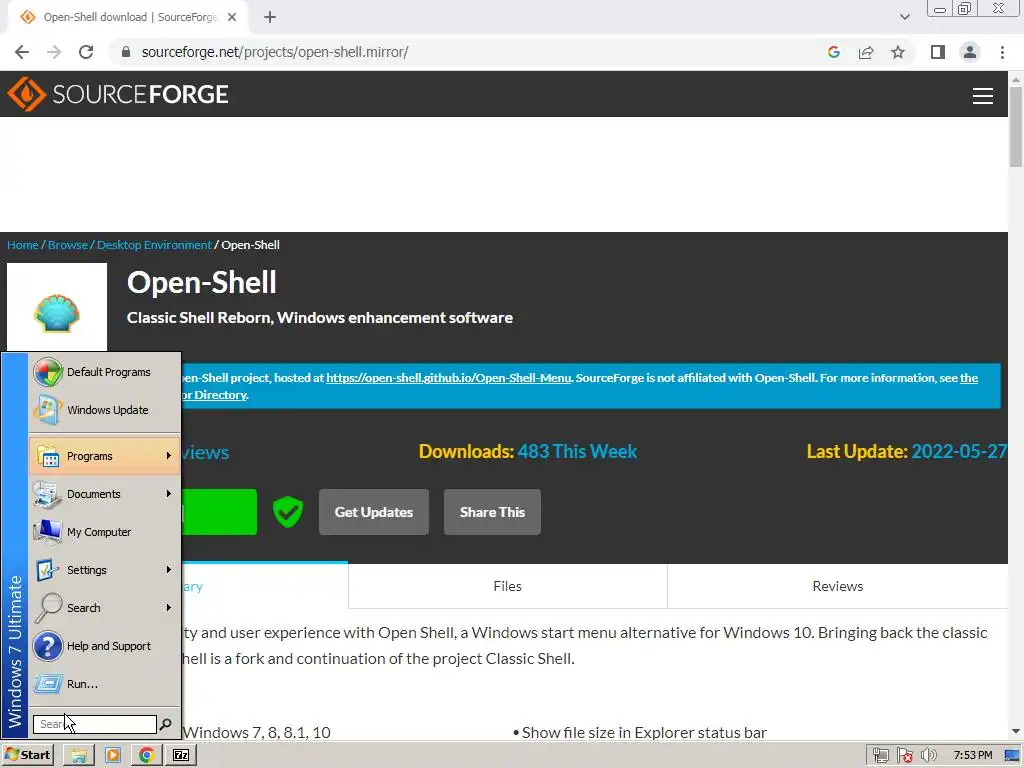Click the 483 This Week downloads figure
1024x768 pixels.
(577, 451)
